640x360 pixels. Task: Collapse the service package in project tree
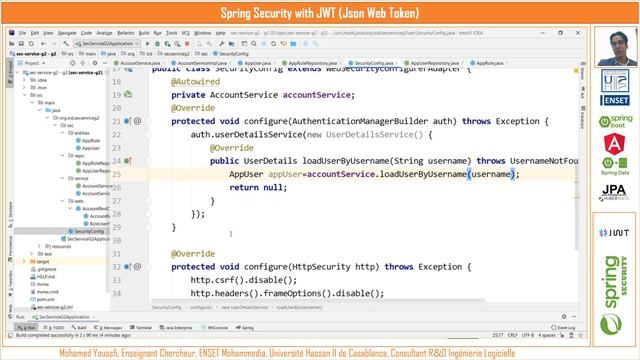point(62,178)
